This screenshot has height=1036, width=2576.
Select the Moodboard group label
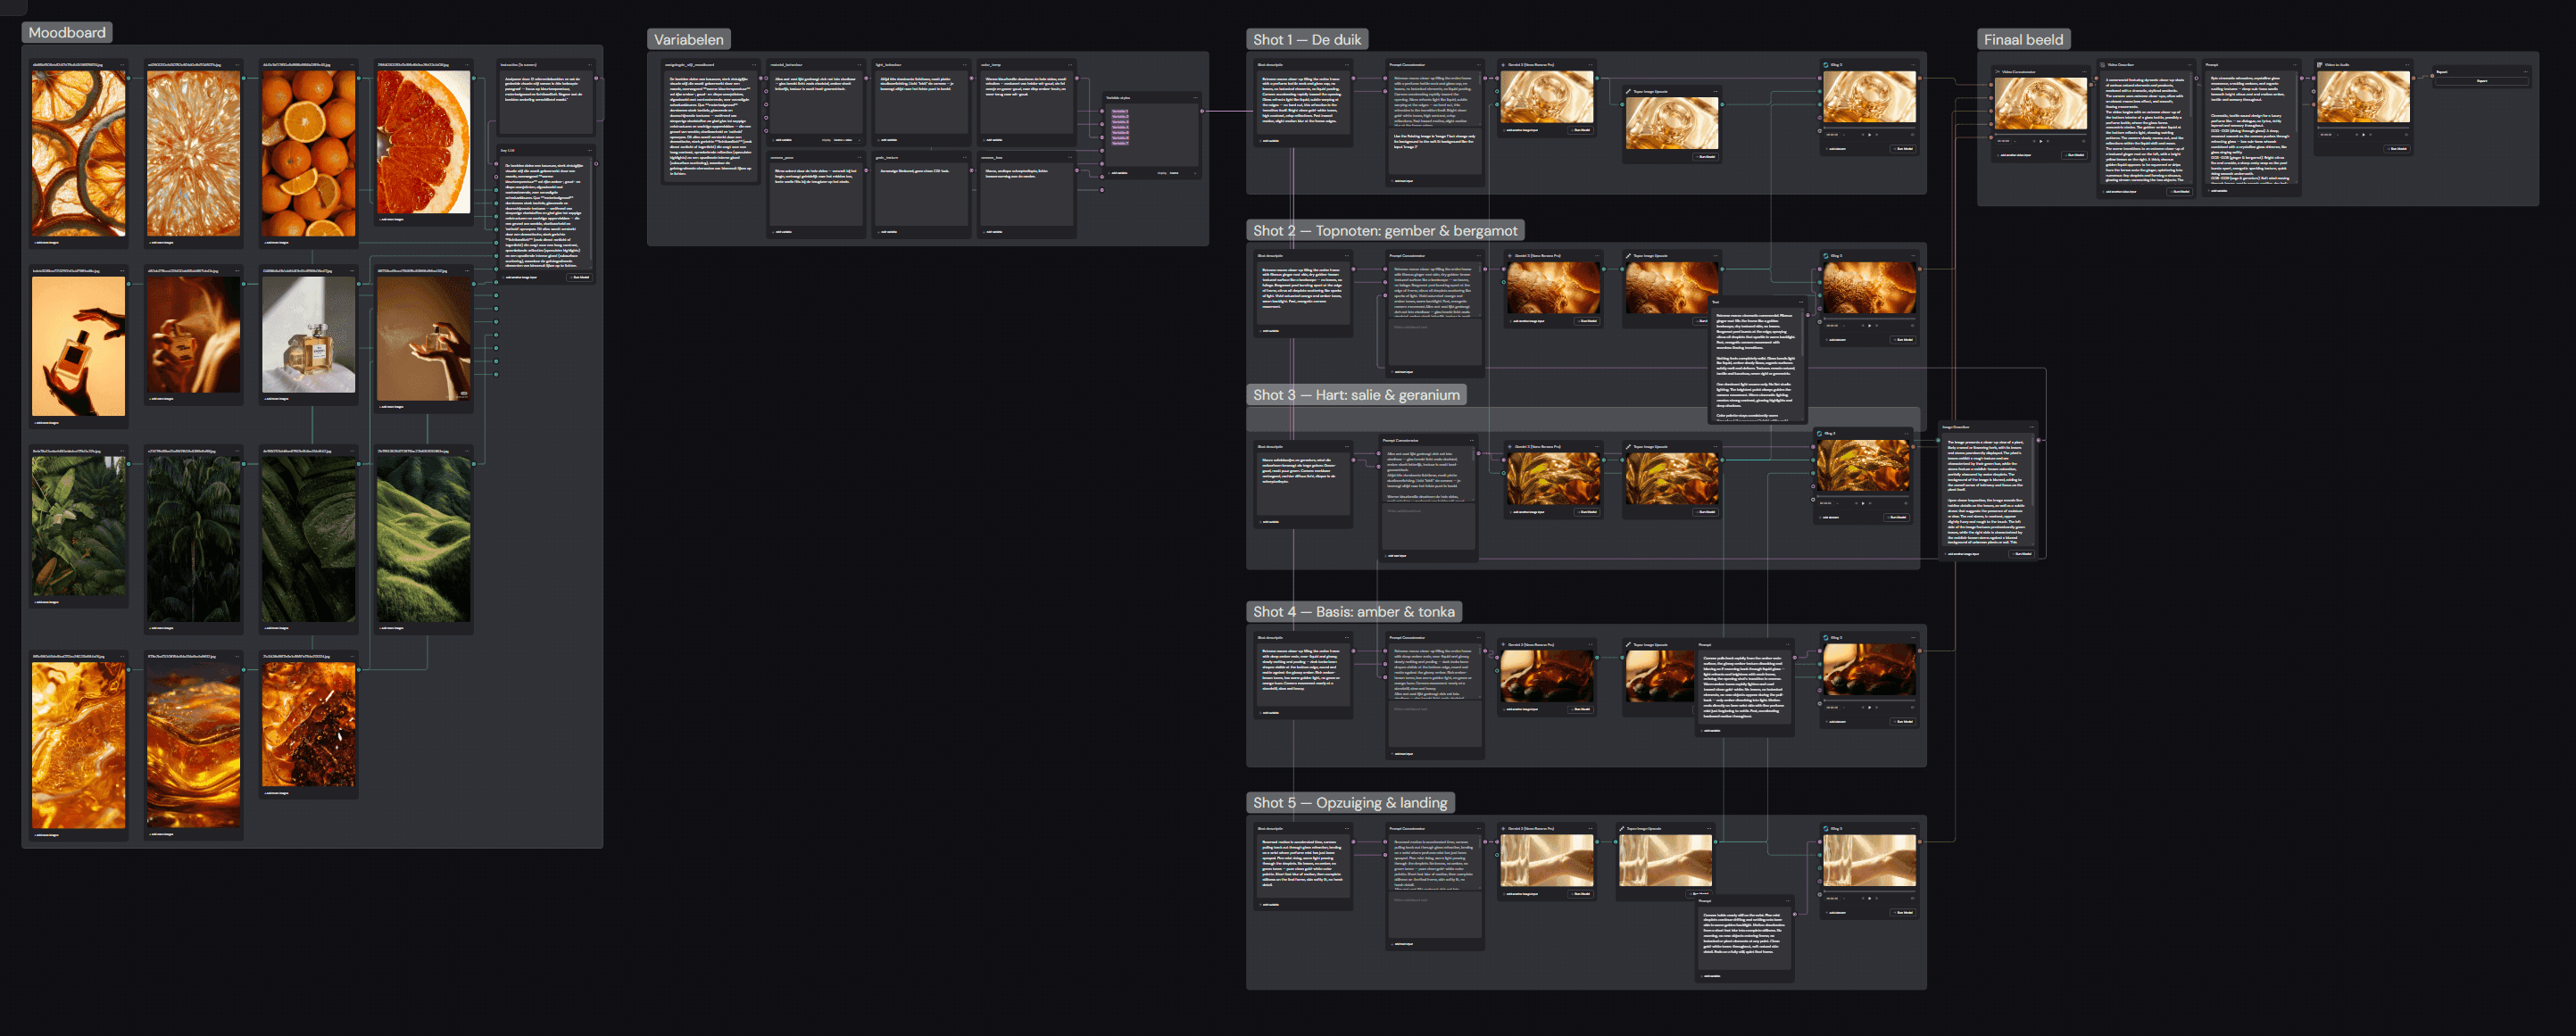(x=67, y=33)
